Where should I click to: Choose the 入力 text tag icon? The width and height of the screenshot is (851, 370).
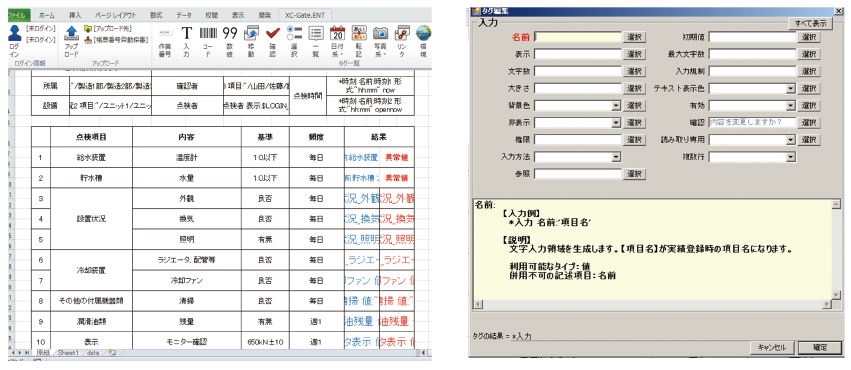[x=186, y=34]
